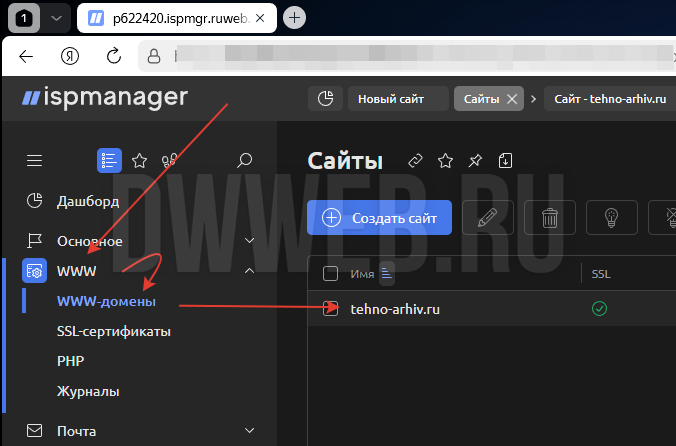Click the WWW menu label
This screenshot has width=676, height=446.
76,271
